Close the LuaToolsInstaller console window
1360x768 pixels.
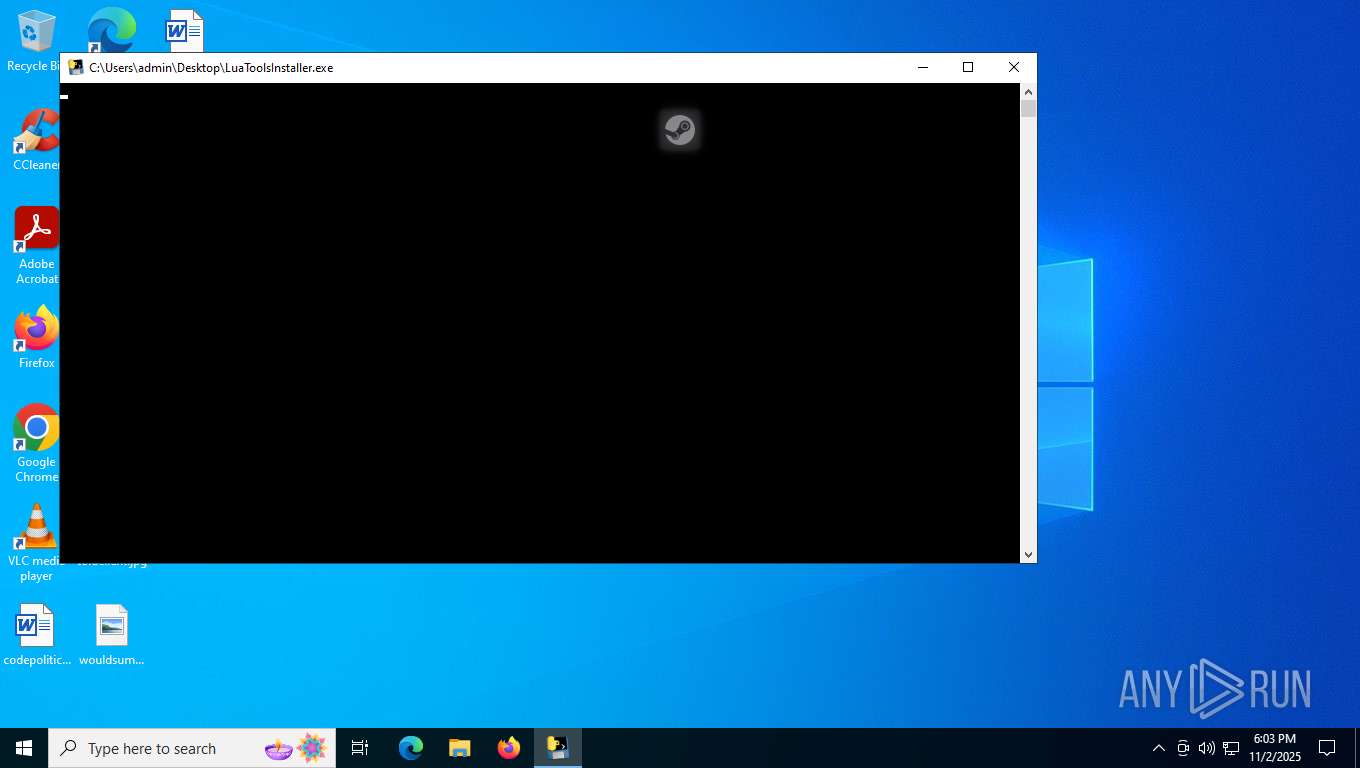[x=1014, y=67]
